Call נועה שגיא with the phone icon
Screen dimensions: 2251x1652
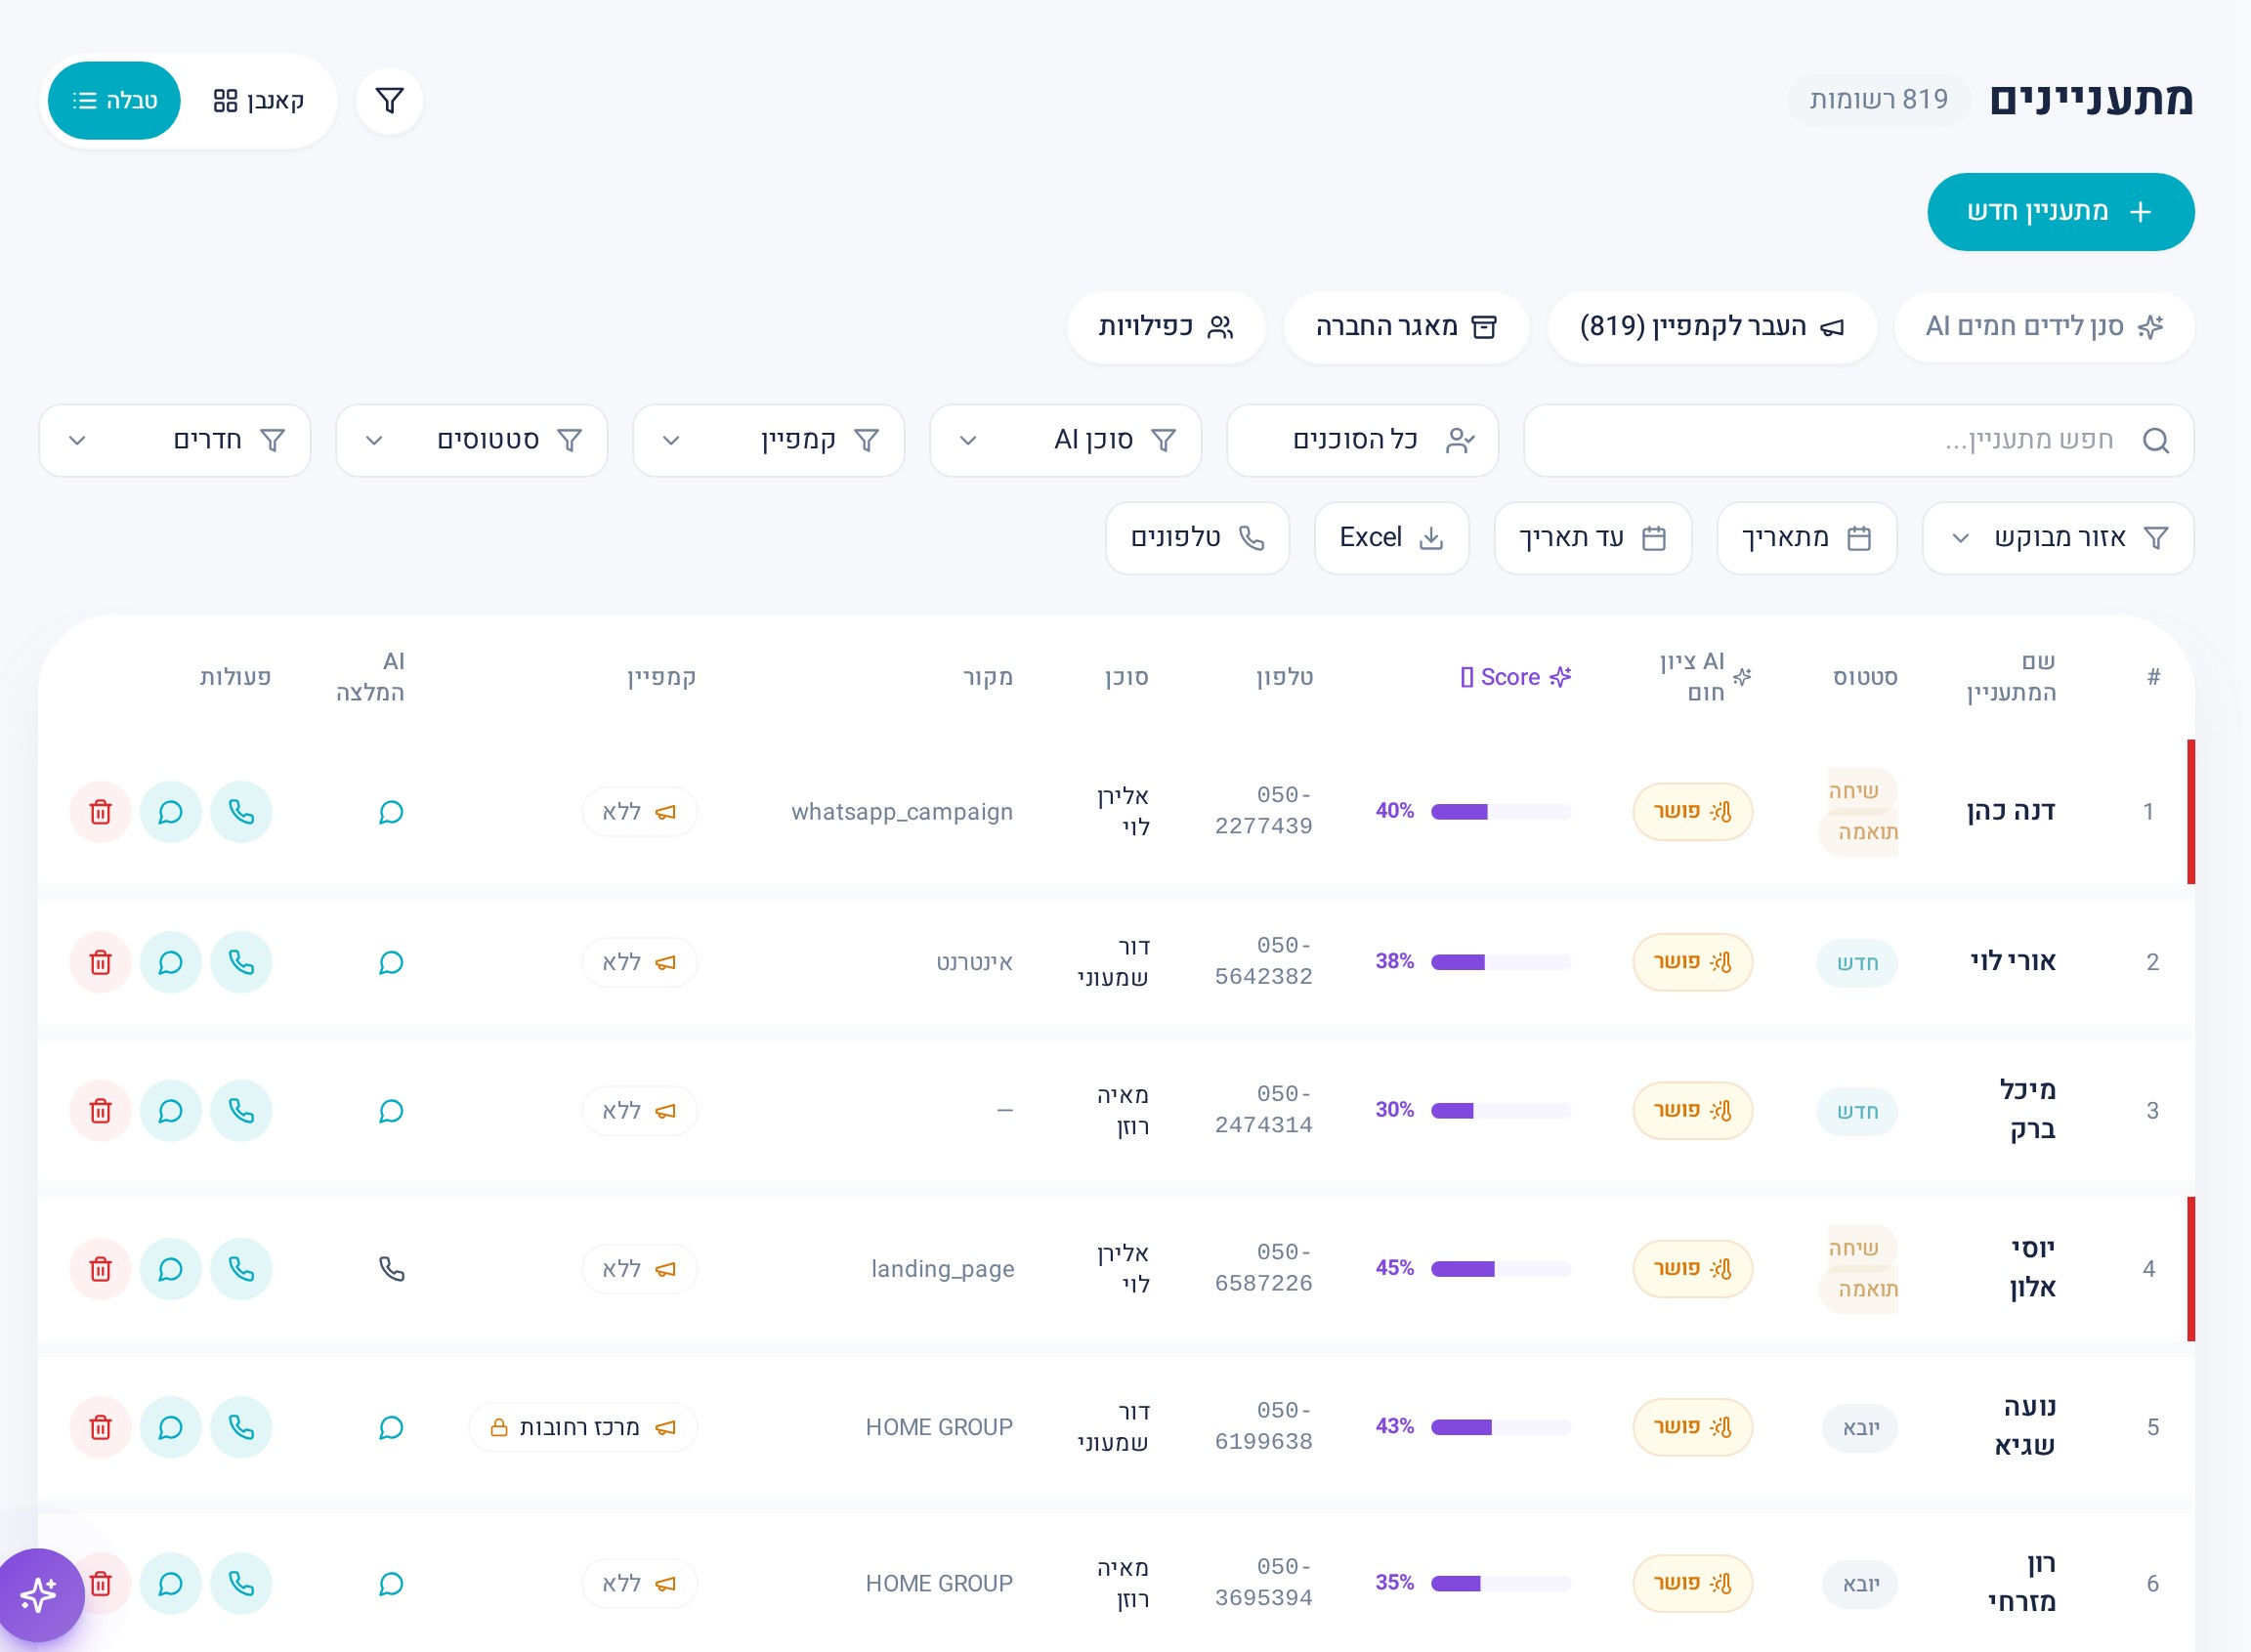(241, 1427)
